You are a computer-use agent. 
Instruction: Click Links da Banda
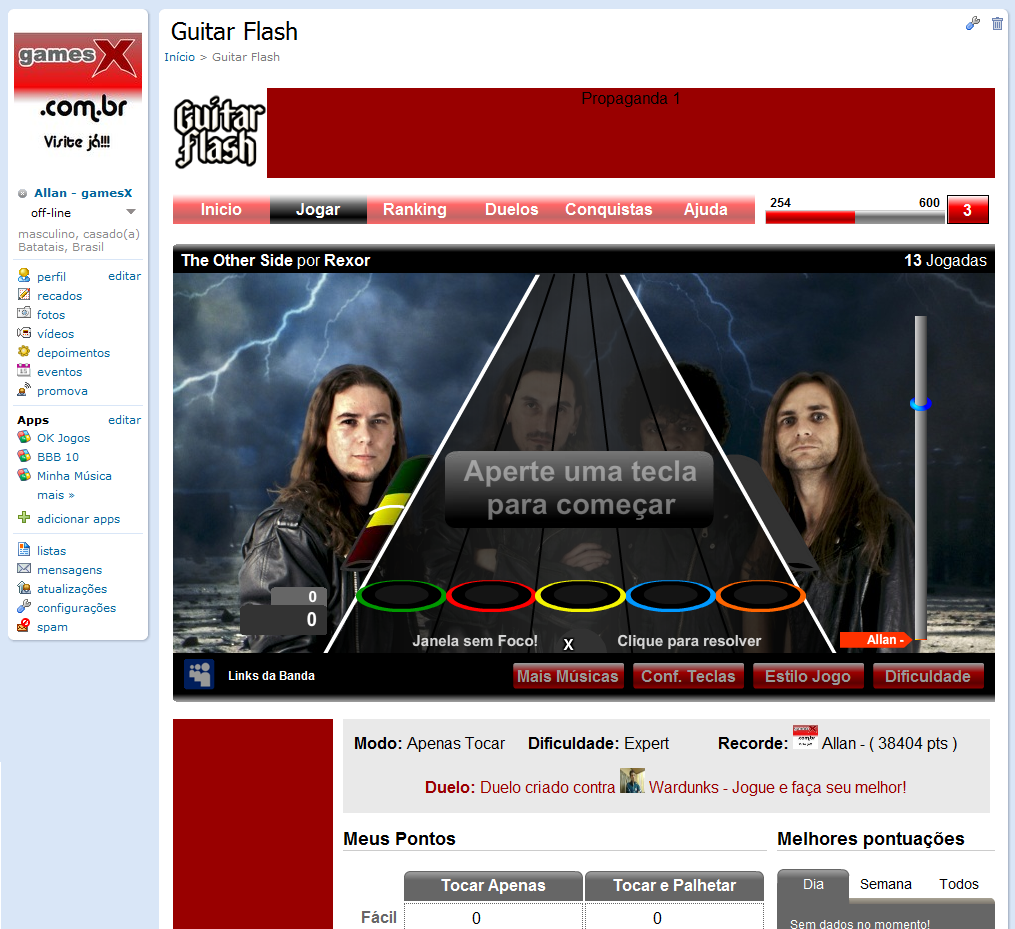point(271,675)
